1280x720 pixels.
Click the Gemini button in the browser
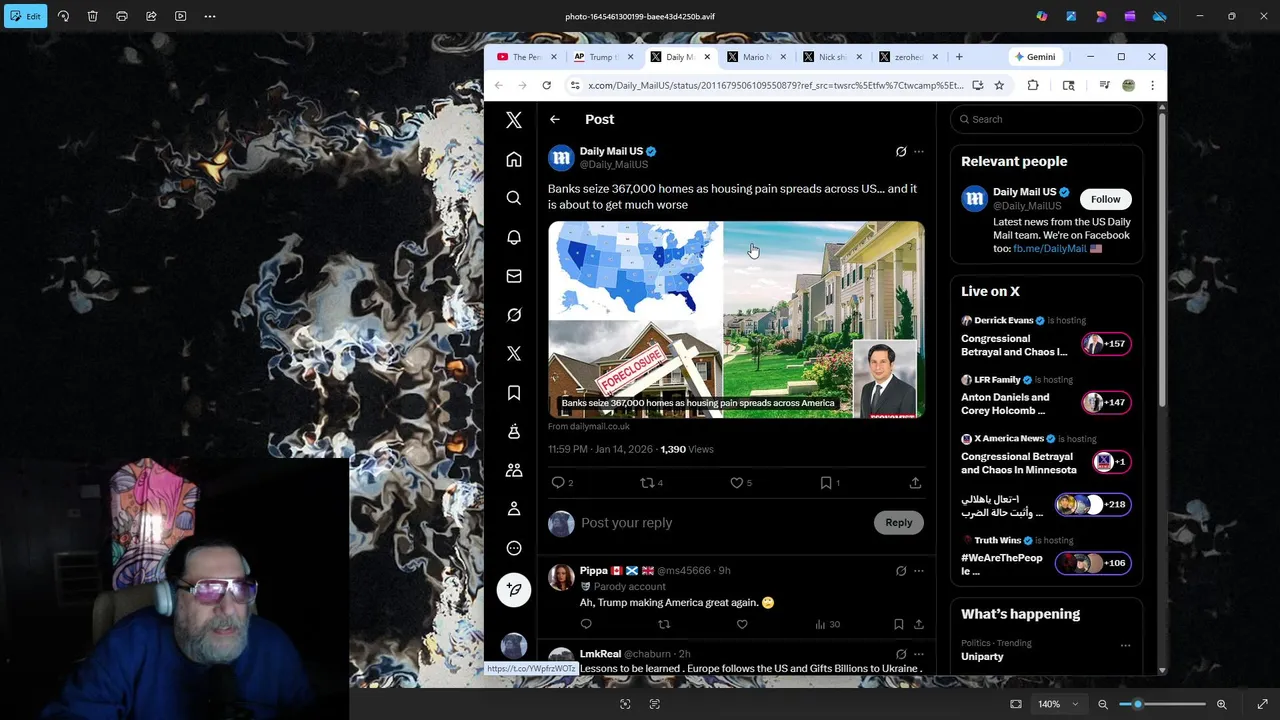pos(1034,57)
